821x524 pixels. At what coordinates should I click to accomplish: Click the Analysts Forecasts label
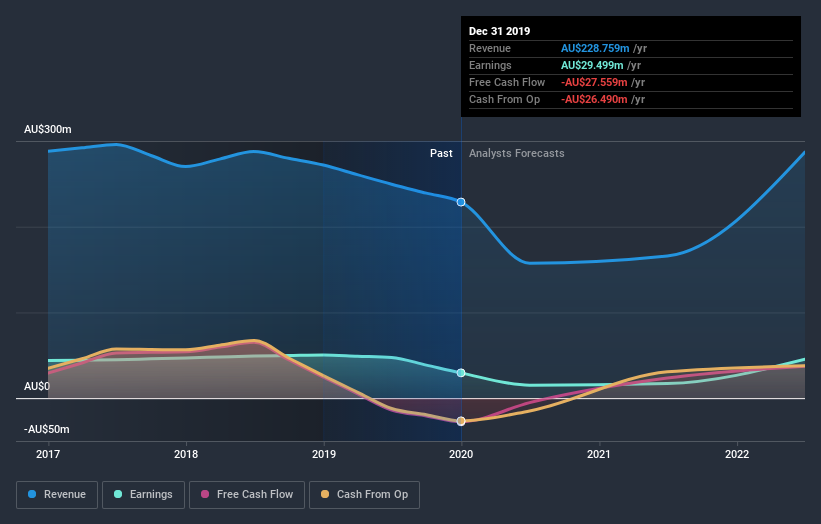click(x=516, y=153)
